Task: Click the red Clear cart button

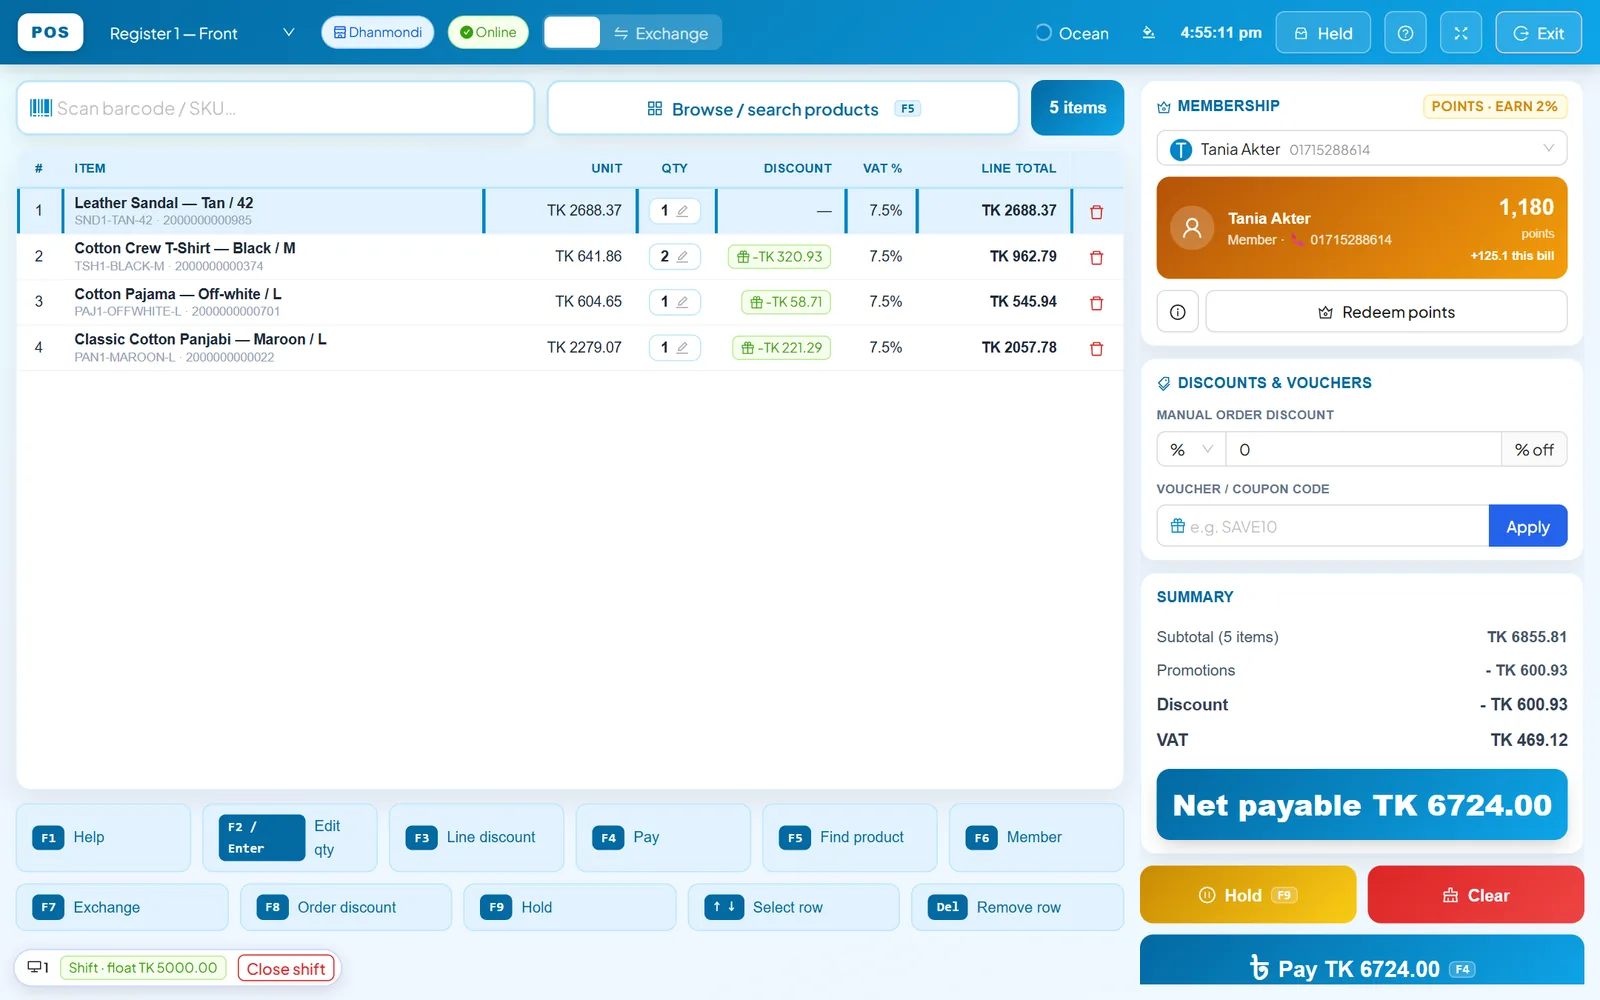Action: [x=1476, y=895]
